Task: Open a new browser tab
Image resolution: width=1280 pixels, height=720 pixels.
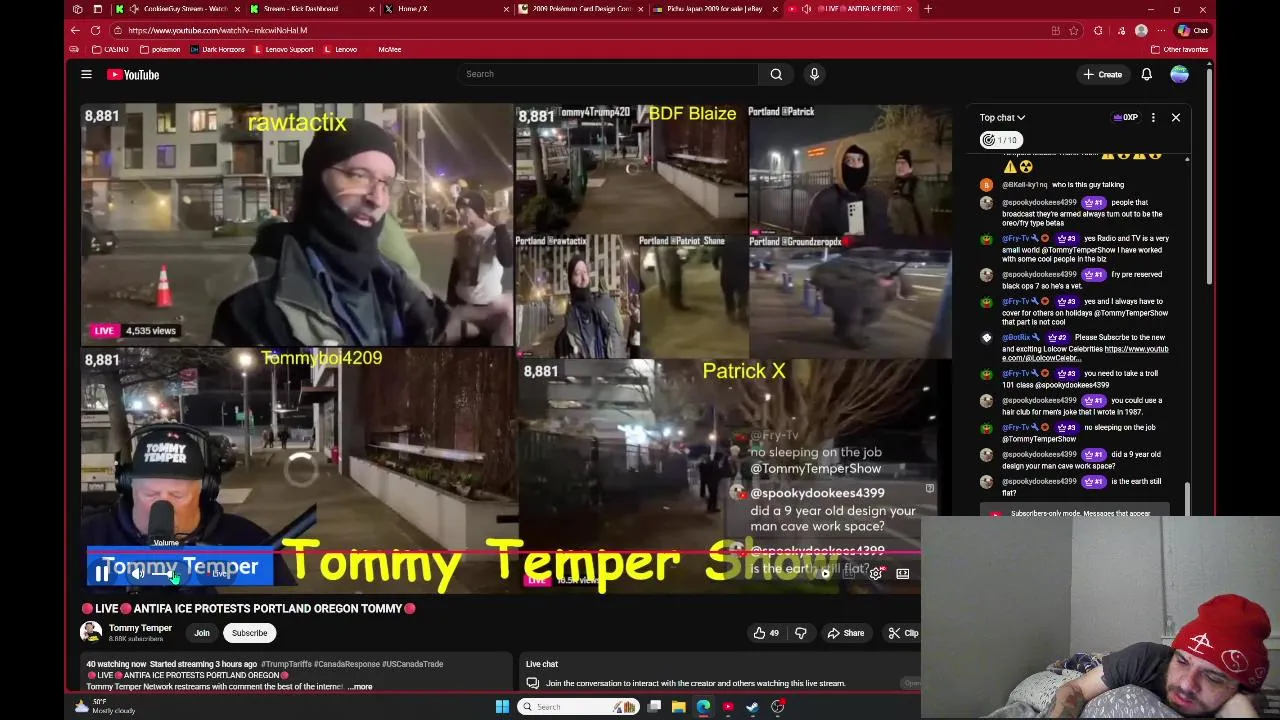Action: tap(928, 9)
